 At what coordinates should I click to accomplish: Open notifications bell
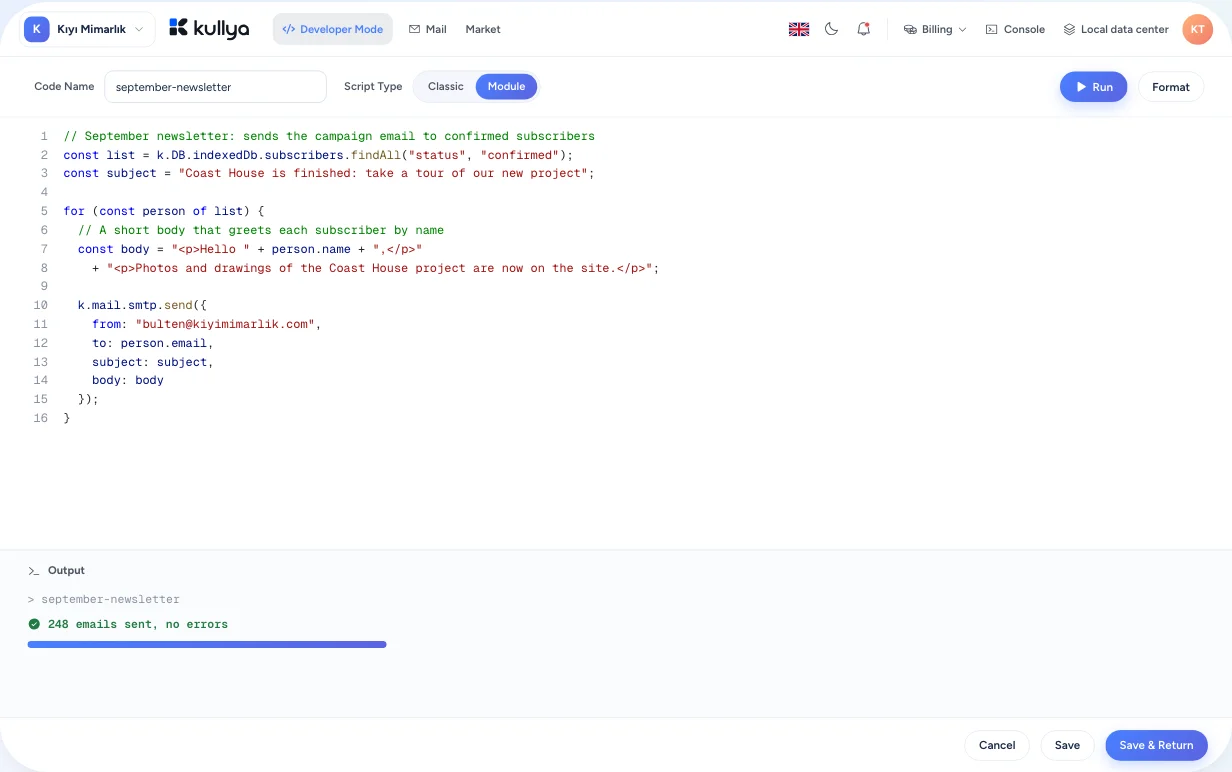(x=864, y=29)
